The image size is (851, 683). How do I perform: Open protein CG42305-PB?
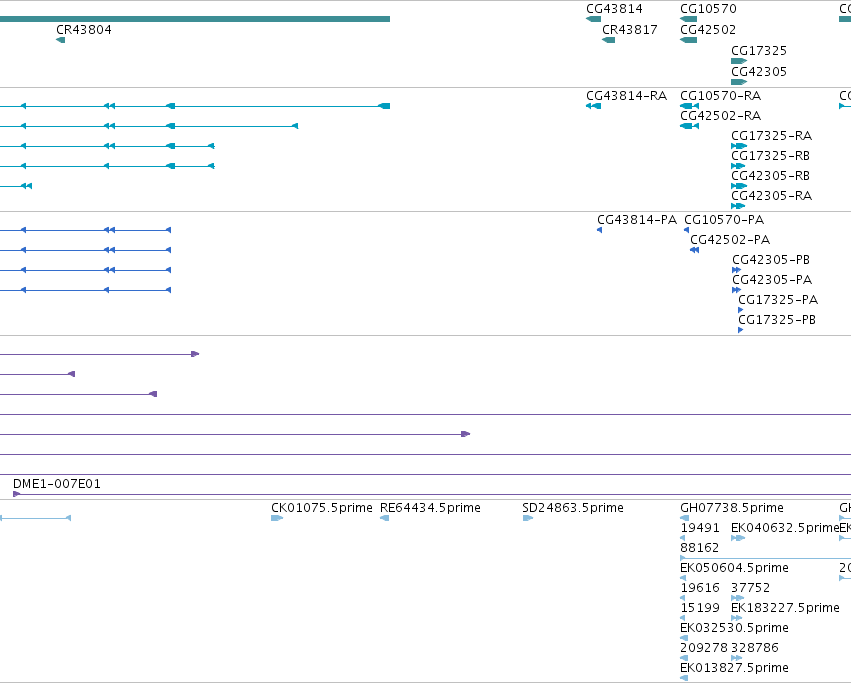click(x=736, y=270)
